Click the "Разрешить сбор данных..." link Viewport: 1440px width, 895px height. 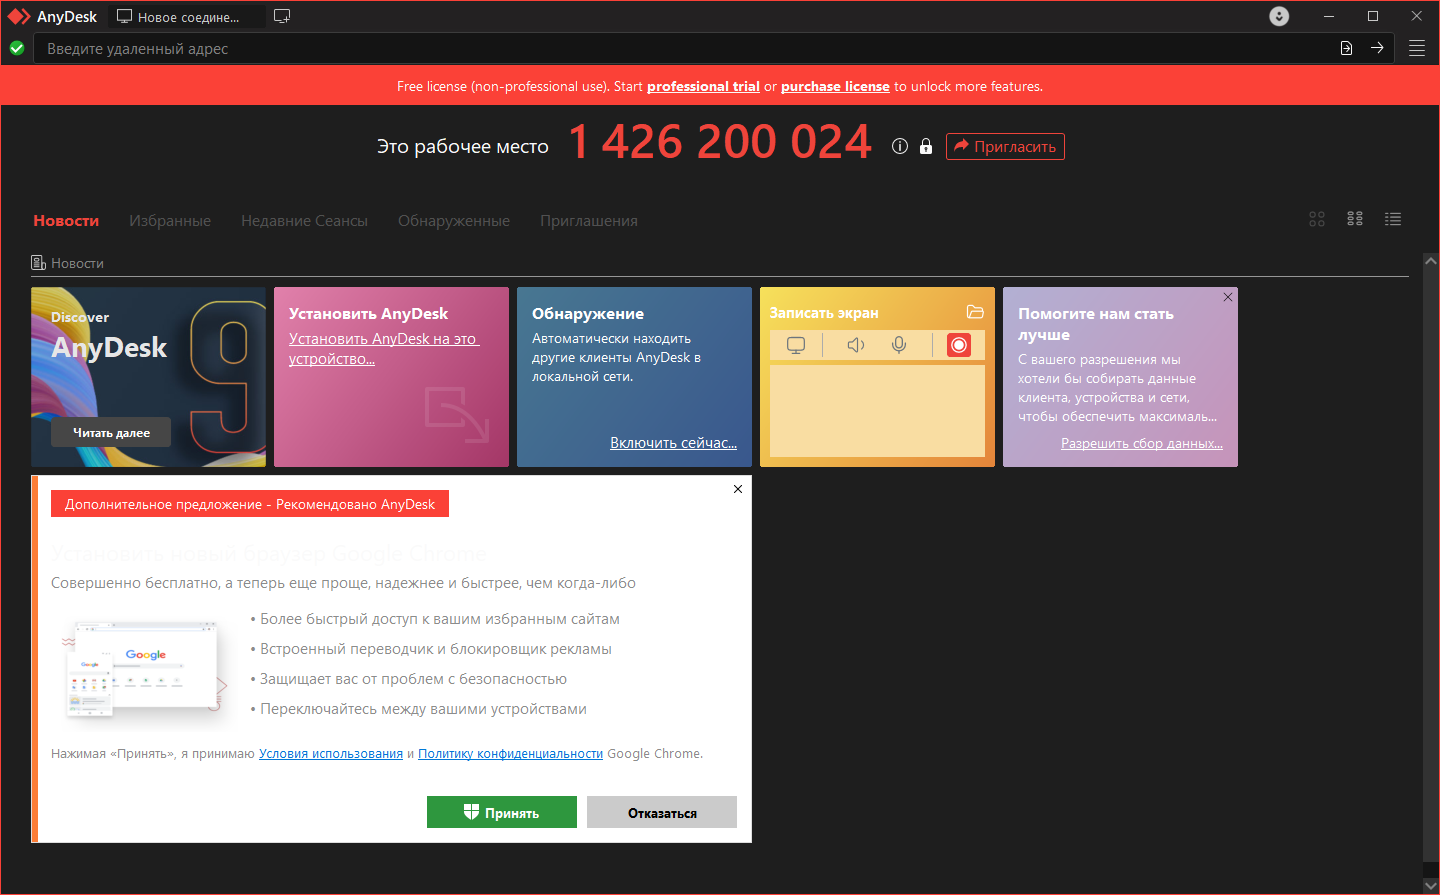(1142, 443)
